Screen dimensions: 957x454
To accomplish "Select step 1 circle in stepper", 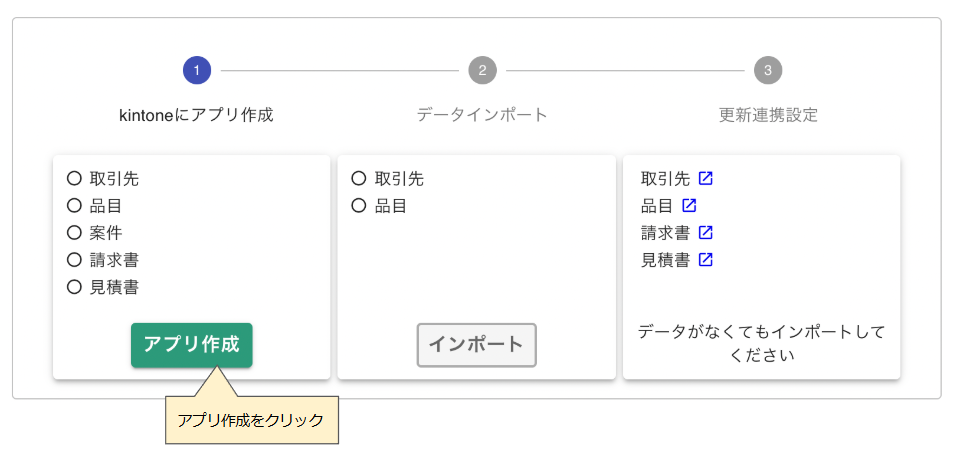I will tap(197, 71).
